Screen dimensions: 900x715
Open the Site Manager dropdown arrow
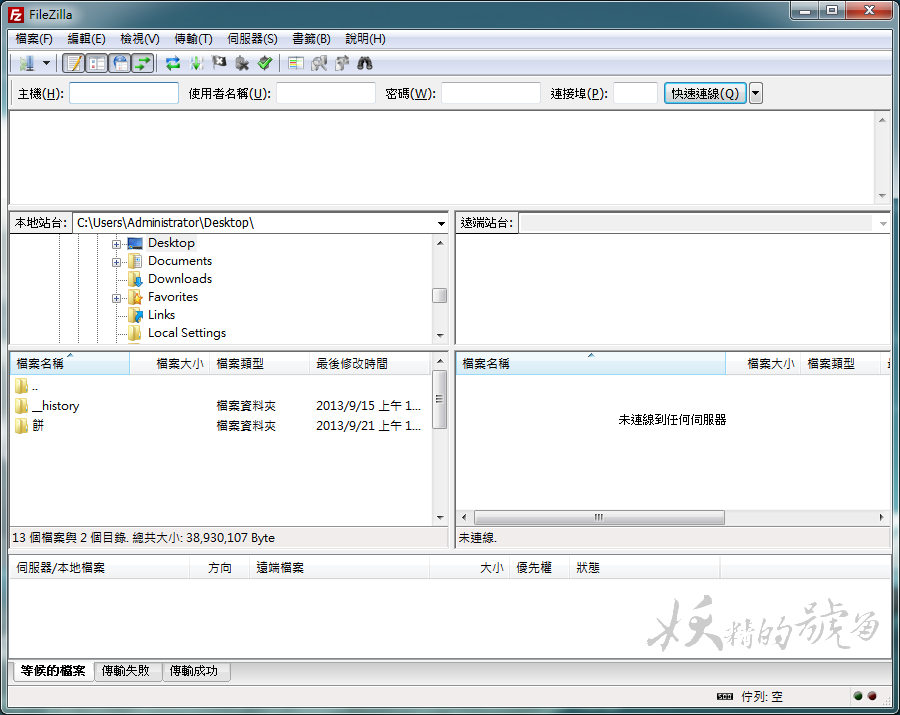(x=46, y=63)
